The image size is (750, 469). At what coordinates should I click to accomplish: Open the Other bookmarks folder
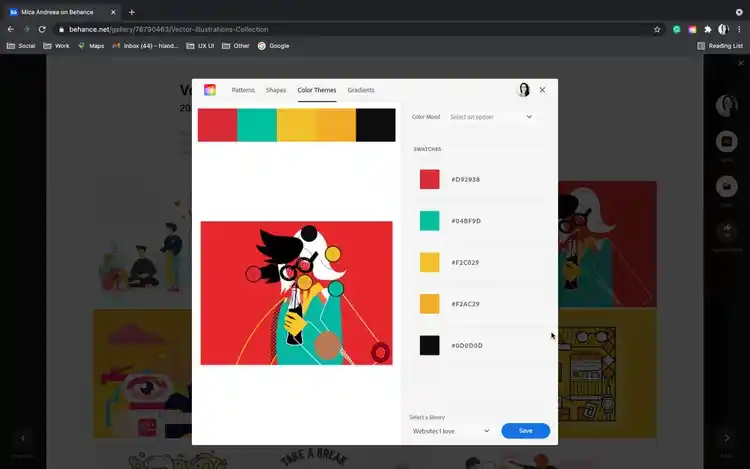[x=236, y=46]
